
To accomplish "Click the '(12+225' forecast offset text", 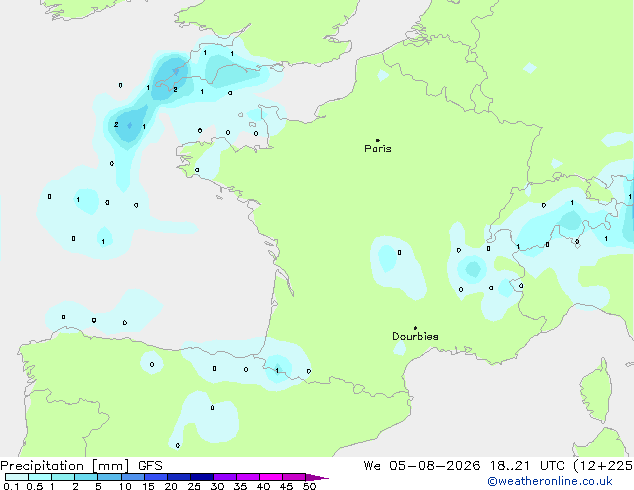I will coord(603,466).
